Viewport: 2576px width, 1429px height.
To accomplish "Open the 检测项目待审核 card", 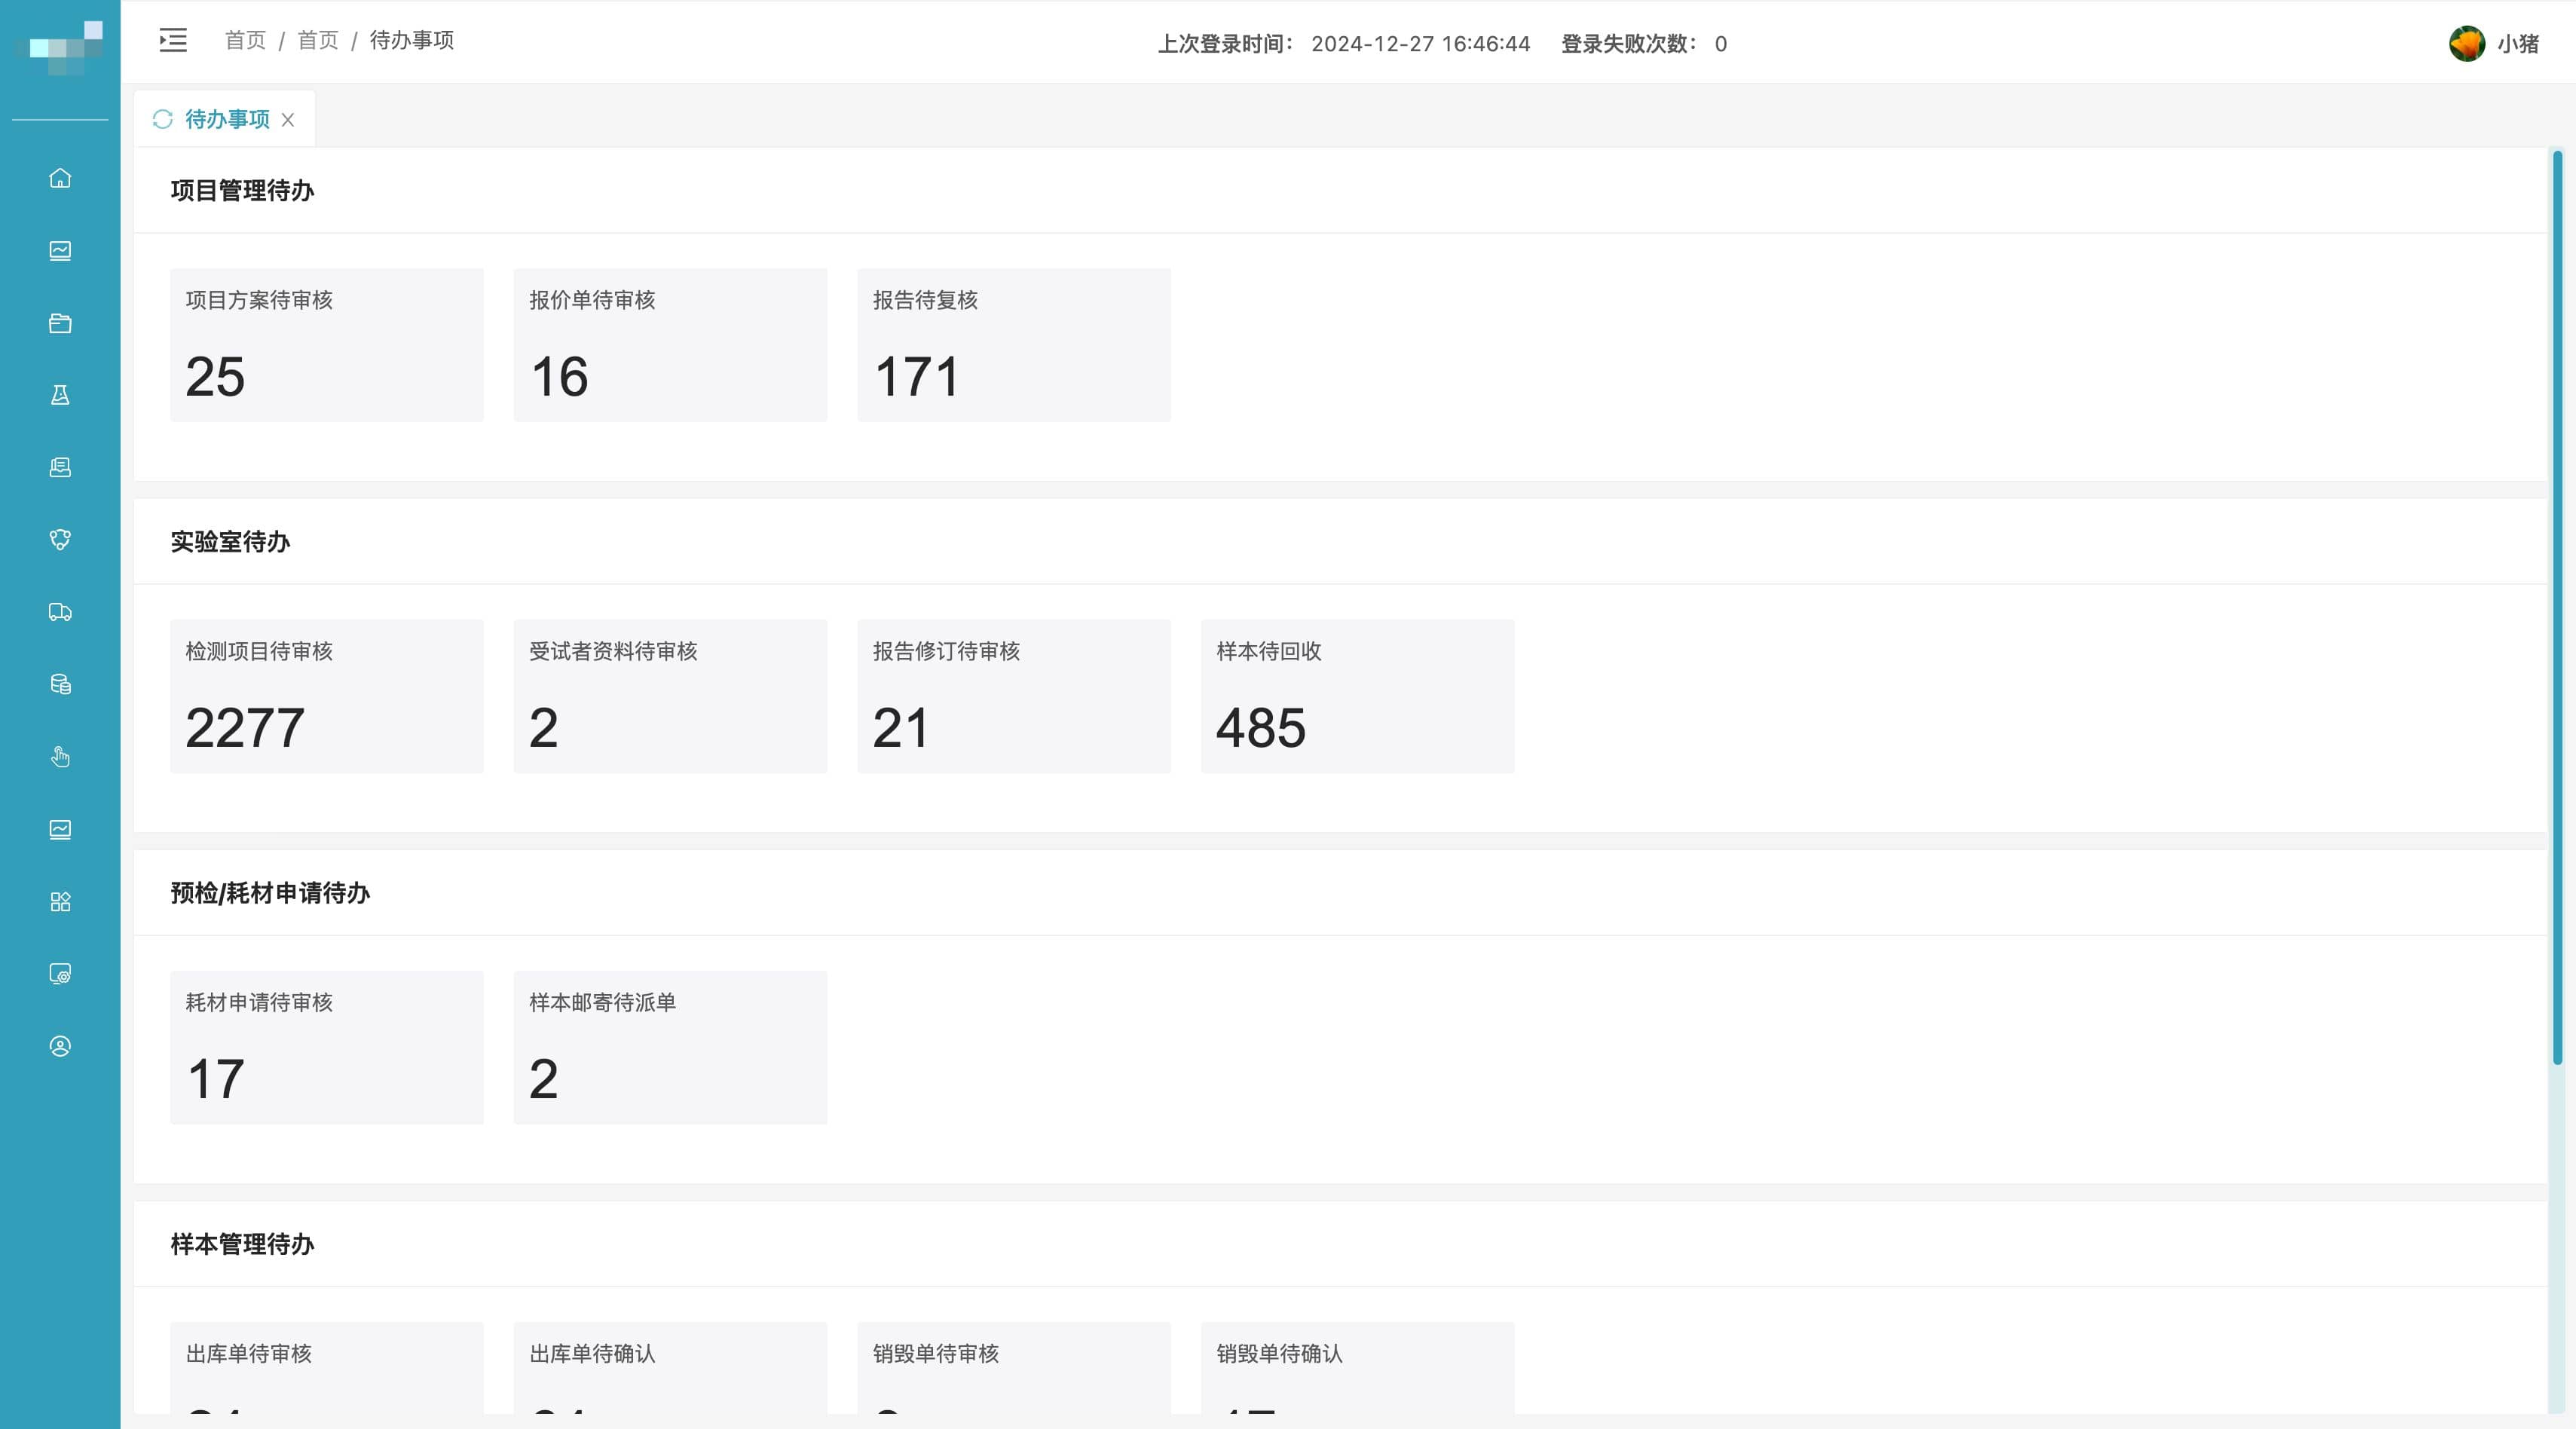I will pyautogui.click(x=327, y=696).
